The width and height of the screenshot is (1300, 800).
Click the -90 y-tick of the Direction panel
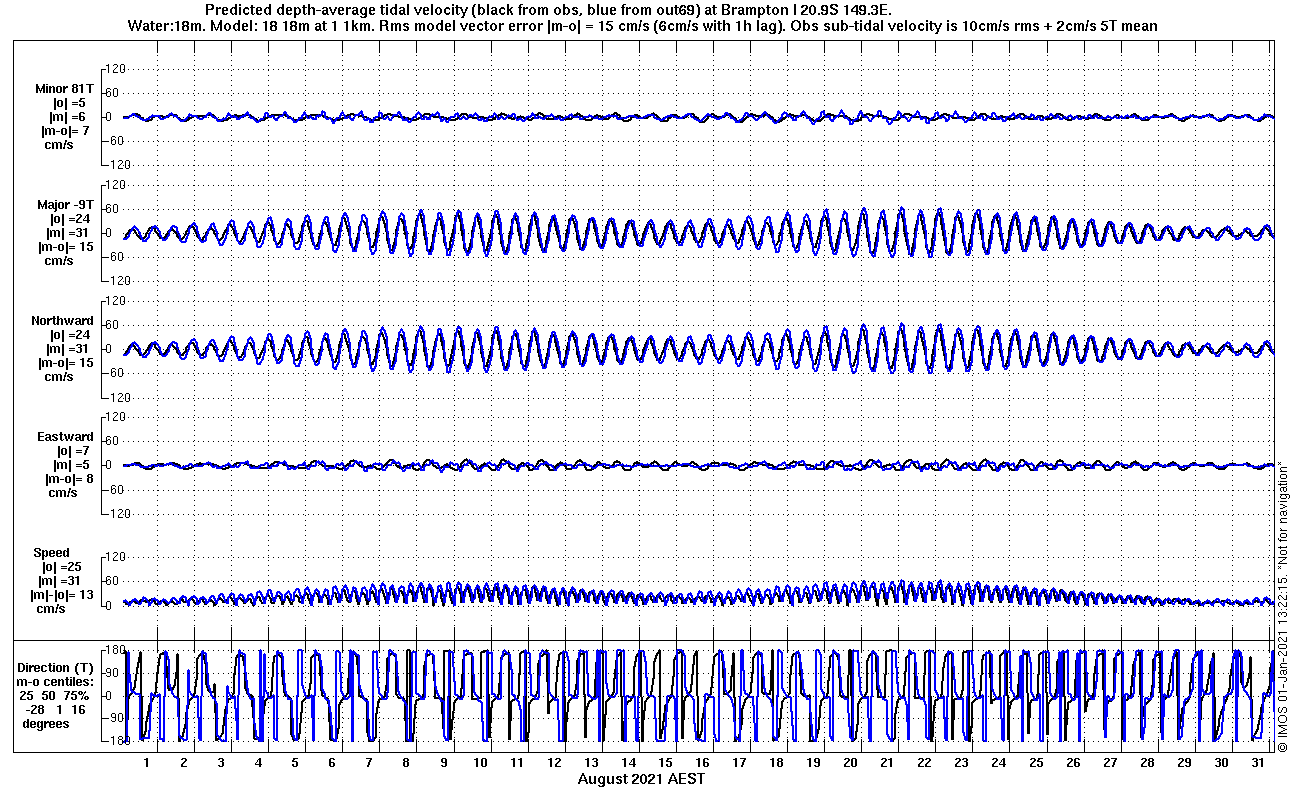[113, 718]
